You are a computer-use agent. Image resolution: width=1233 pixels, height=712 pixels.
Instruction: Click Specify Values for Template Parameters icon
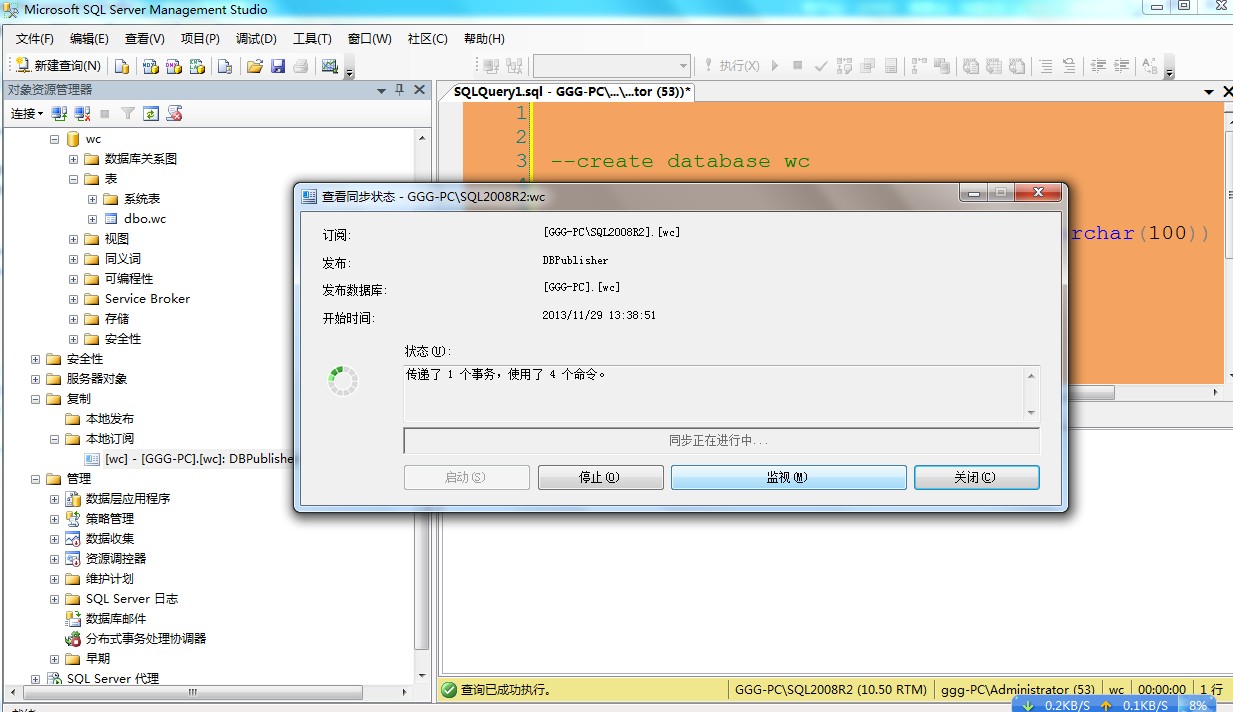coord(1149,66)
